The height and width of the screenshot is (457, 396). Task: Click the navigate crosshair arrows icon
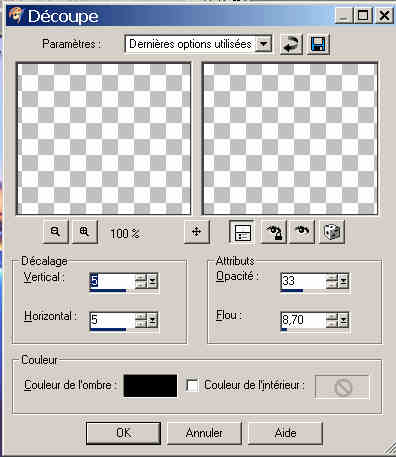click(x=197, y=231)
